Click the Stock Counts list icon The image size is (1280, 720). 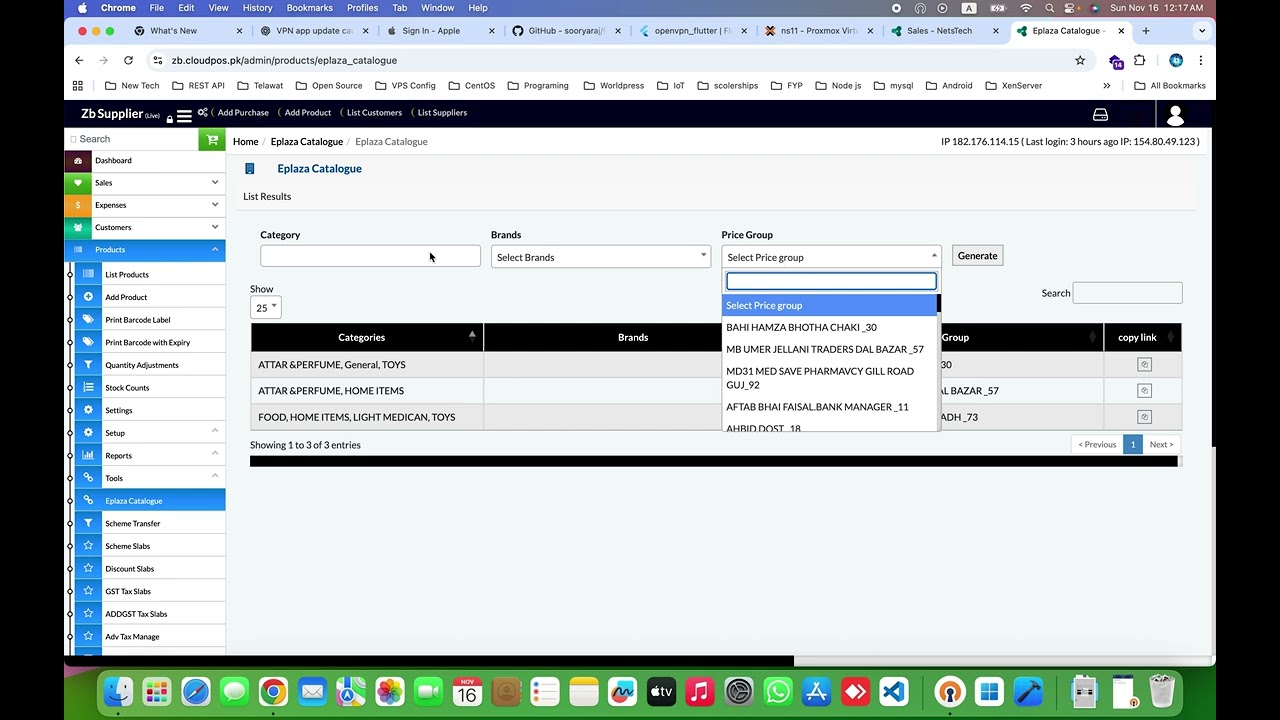[88, 388]
